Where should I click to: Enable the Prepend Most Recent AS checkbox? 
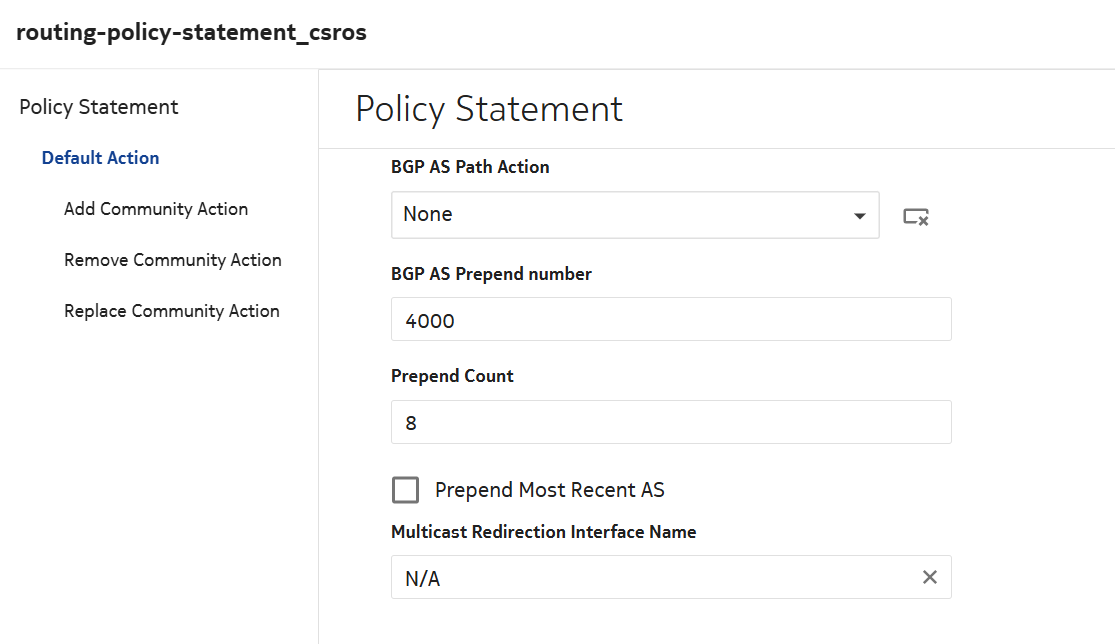coord(405,490)
